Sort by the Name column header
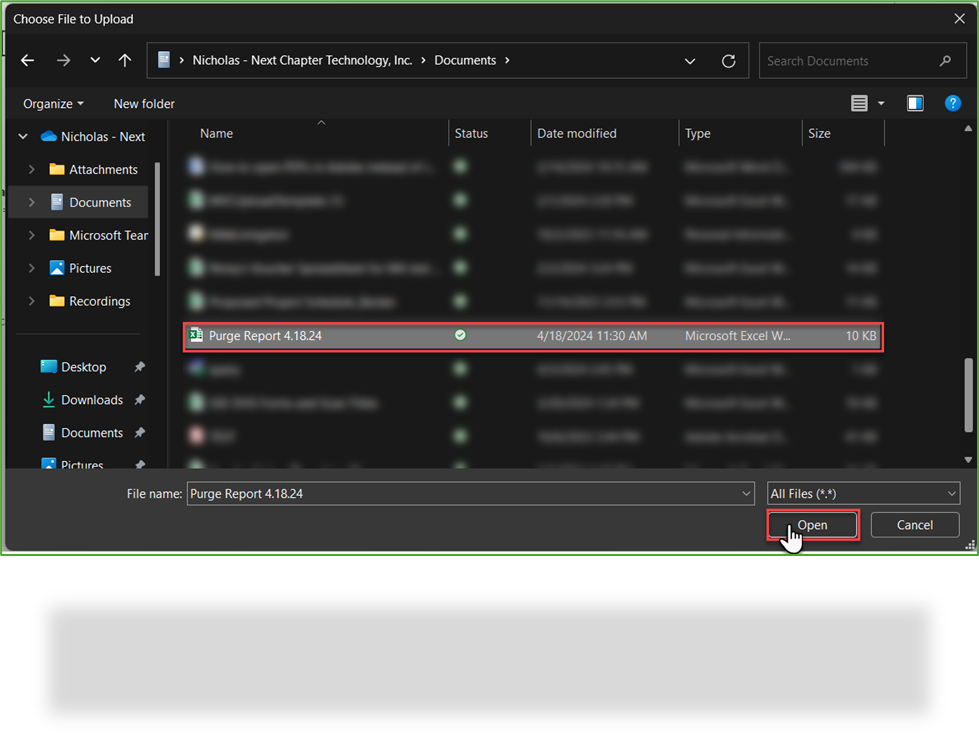 click(x=216, y=134)
